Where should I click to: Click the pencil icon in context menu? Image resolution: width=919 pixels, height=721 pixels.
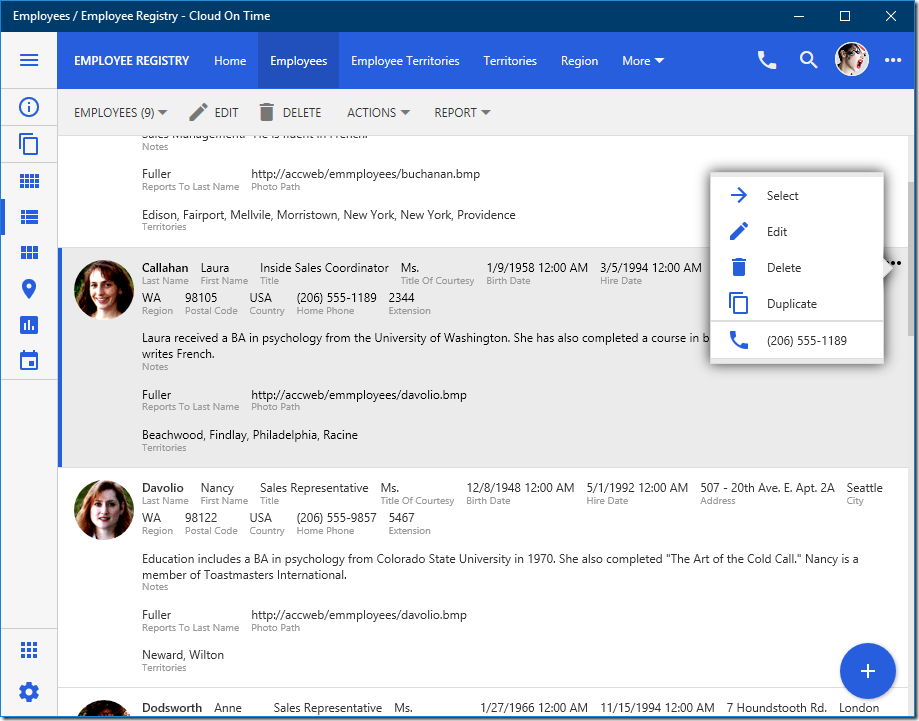pyautogui.click(x=739, y=232)
